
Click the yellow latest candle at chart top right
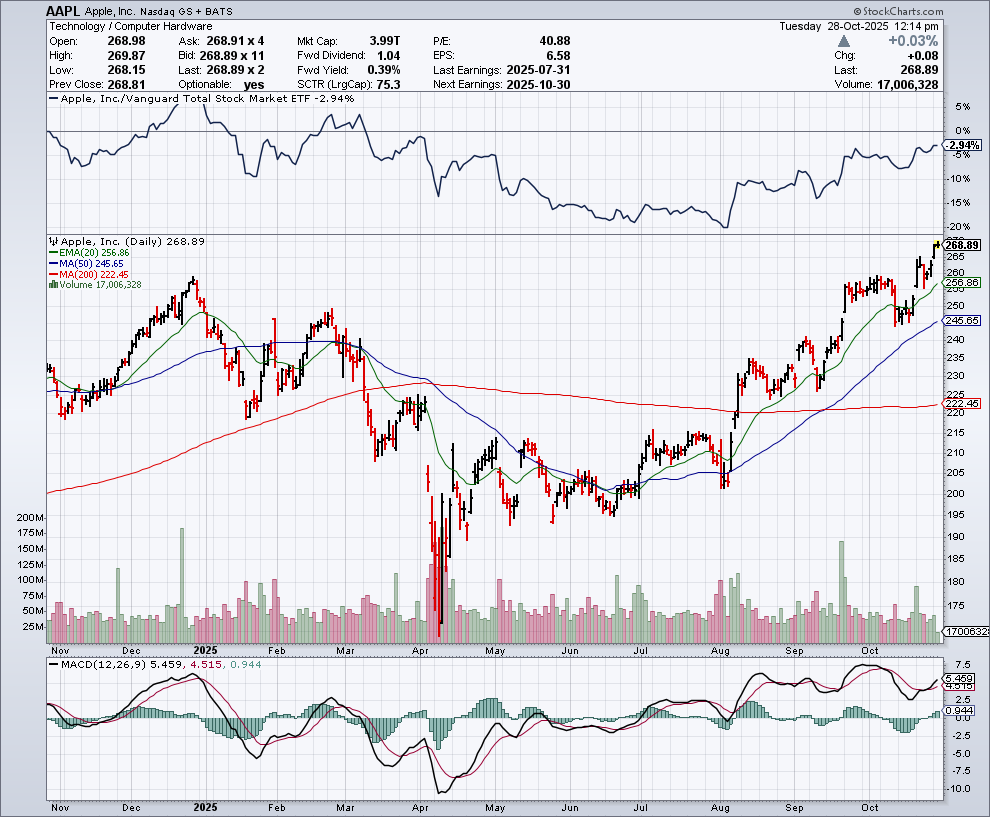click(937, 243)
